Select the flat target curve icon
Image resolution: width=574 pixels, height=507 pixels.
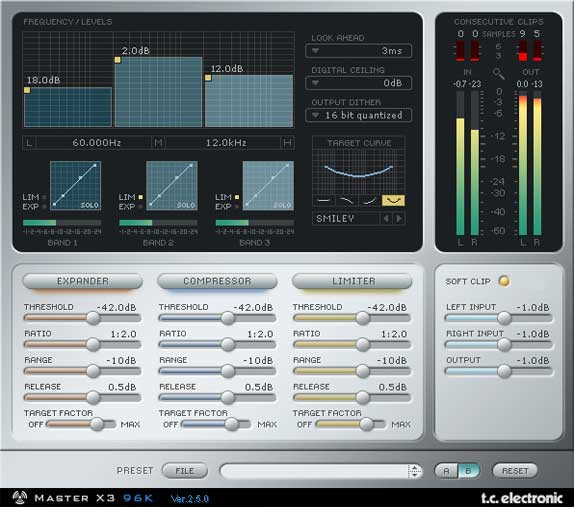coord(324,200)
